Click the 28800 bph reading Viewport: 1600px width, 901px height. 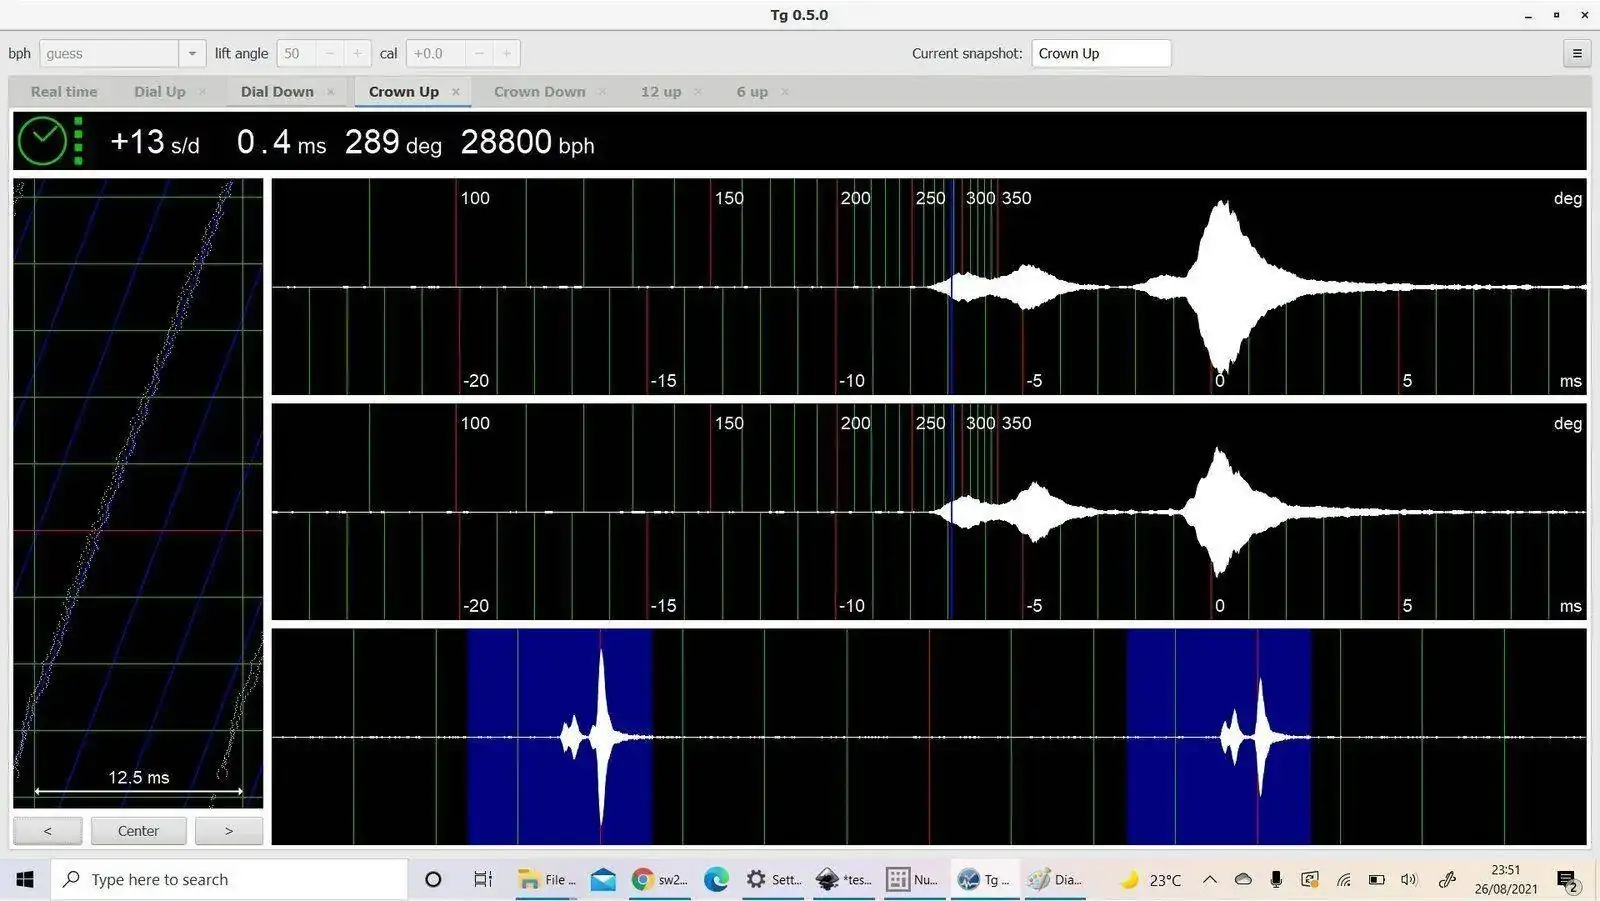(x=527, y=142)
